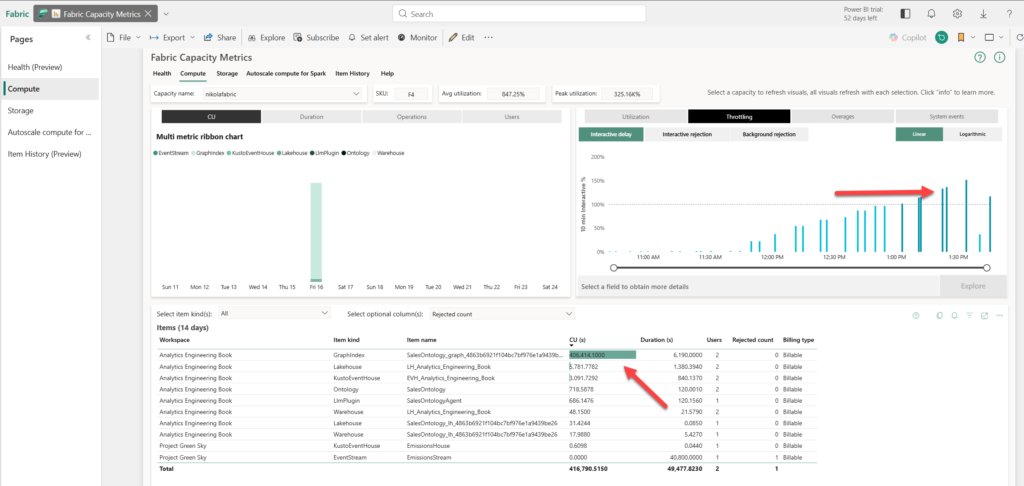Click the green refresh visuals icon
This screenshot has height=486, width=1024.
tap(941, 37)
